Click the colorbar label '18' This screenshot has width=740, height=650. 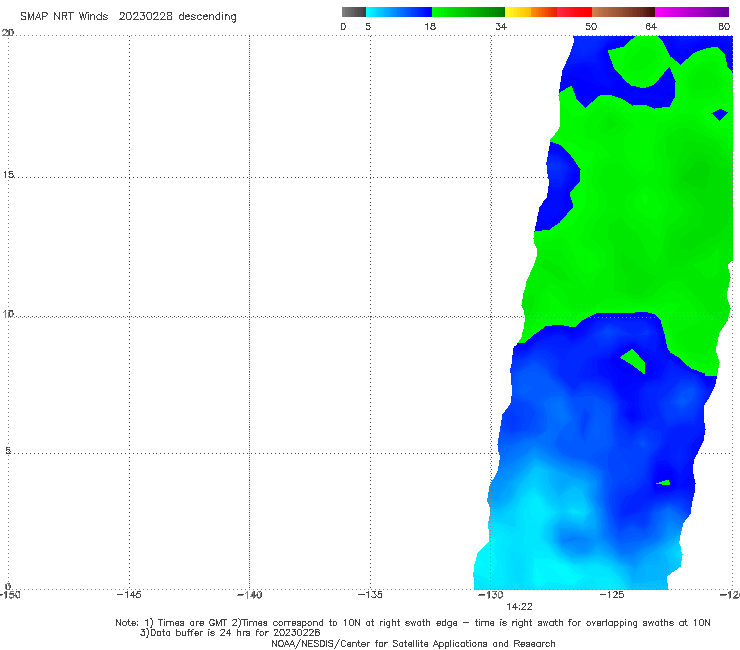tap(430, 27)
